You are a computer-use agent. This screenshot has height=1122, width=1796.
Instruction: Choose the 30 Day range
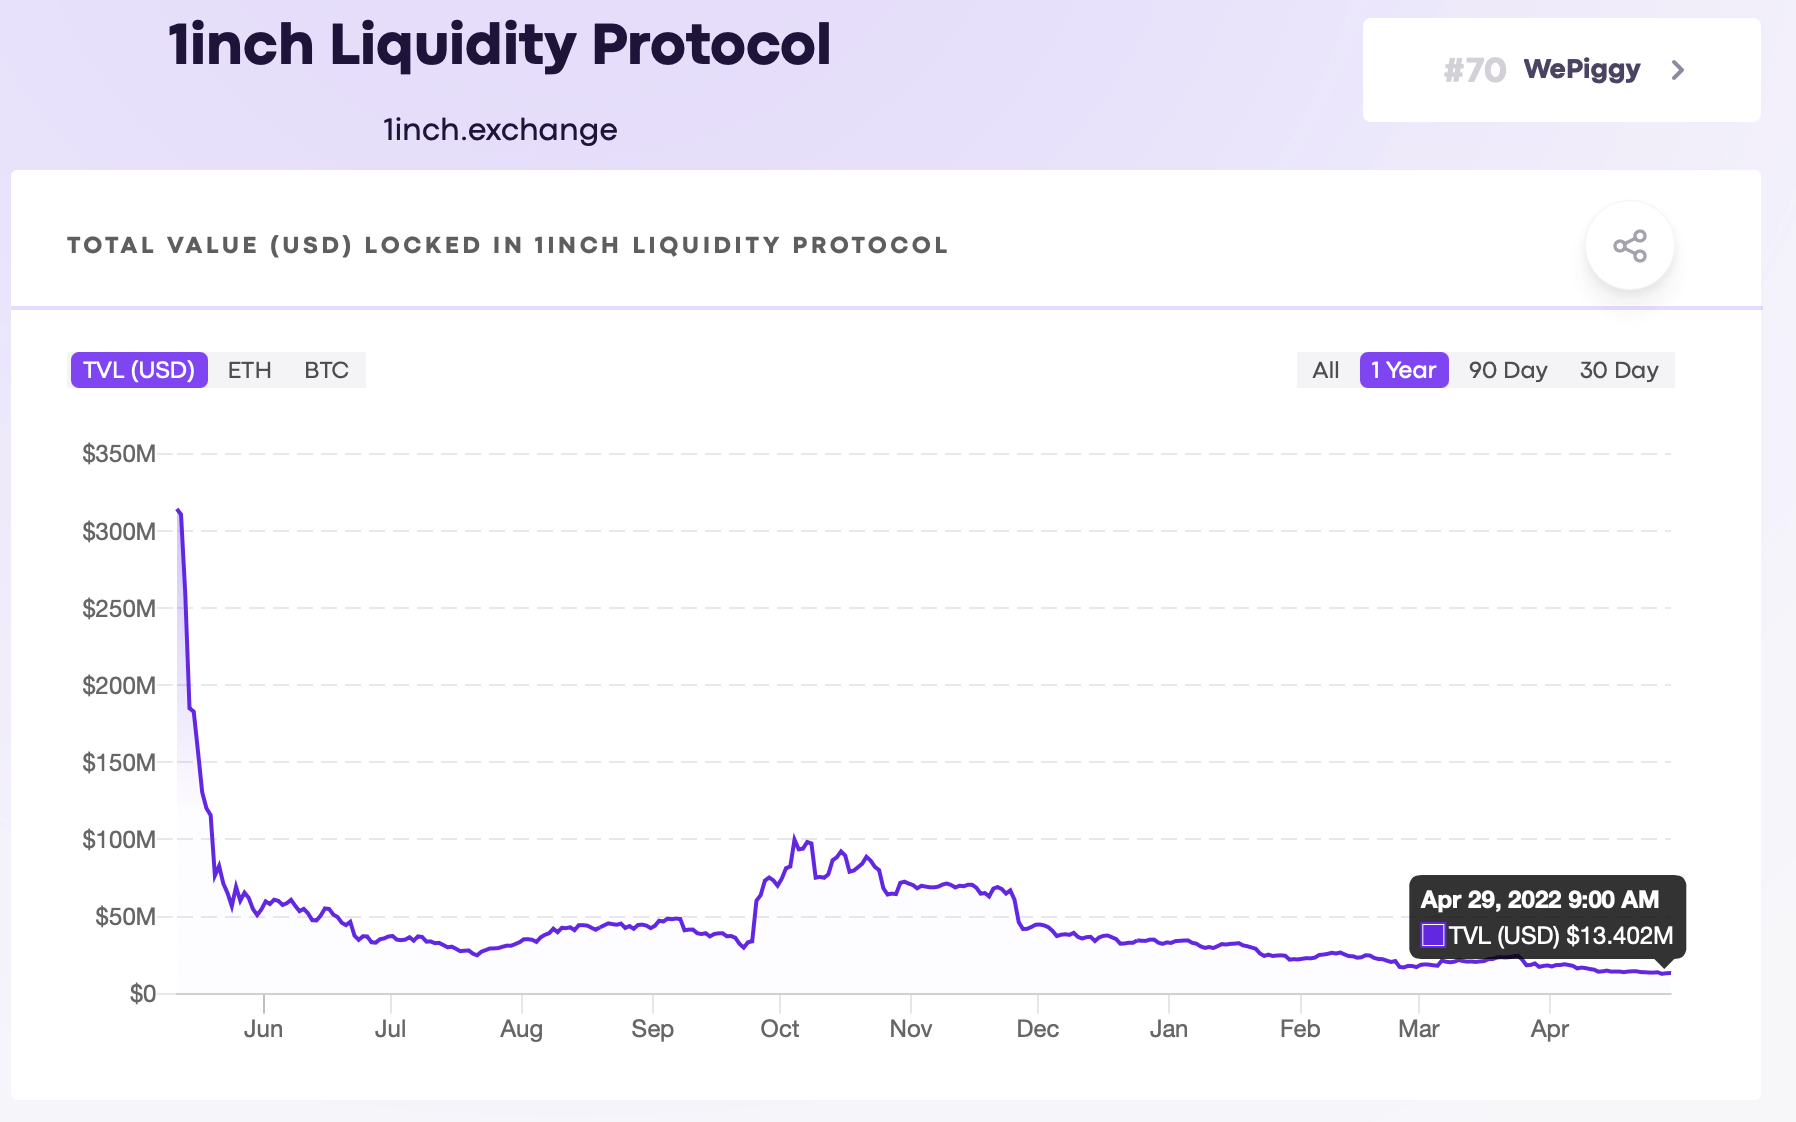click(1618, 370)
